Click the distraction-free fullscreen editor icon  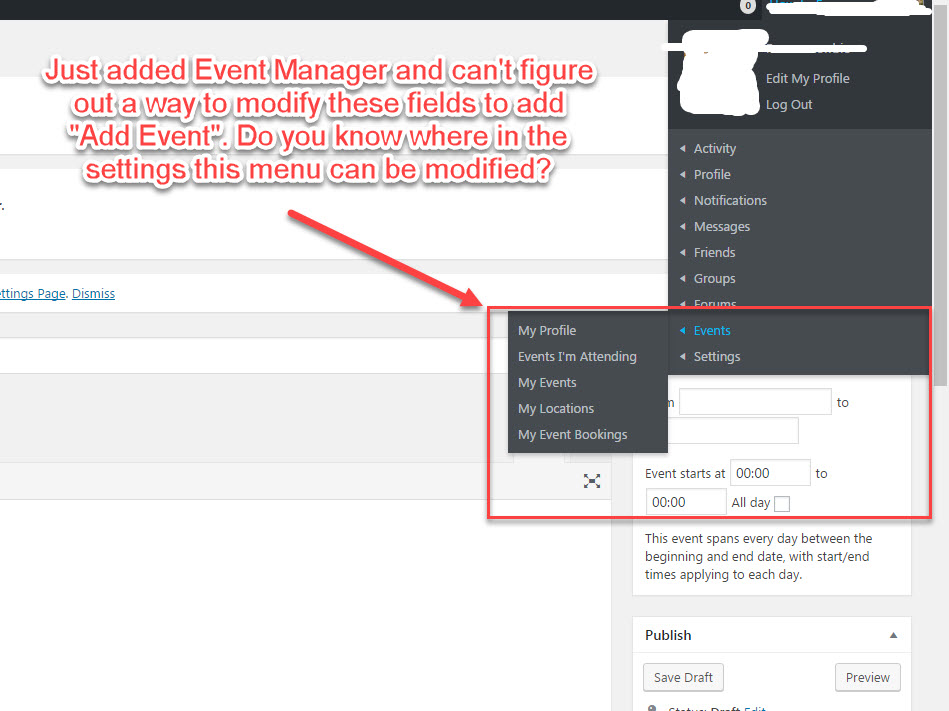pyautogui.click(x=592, y=481)
